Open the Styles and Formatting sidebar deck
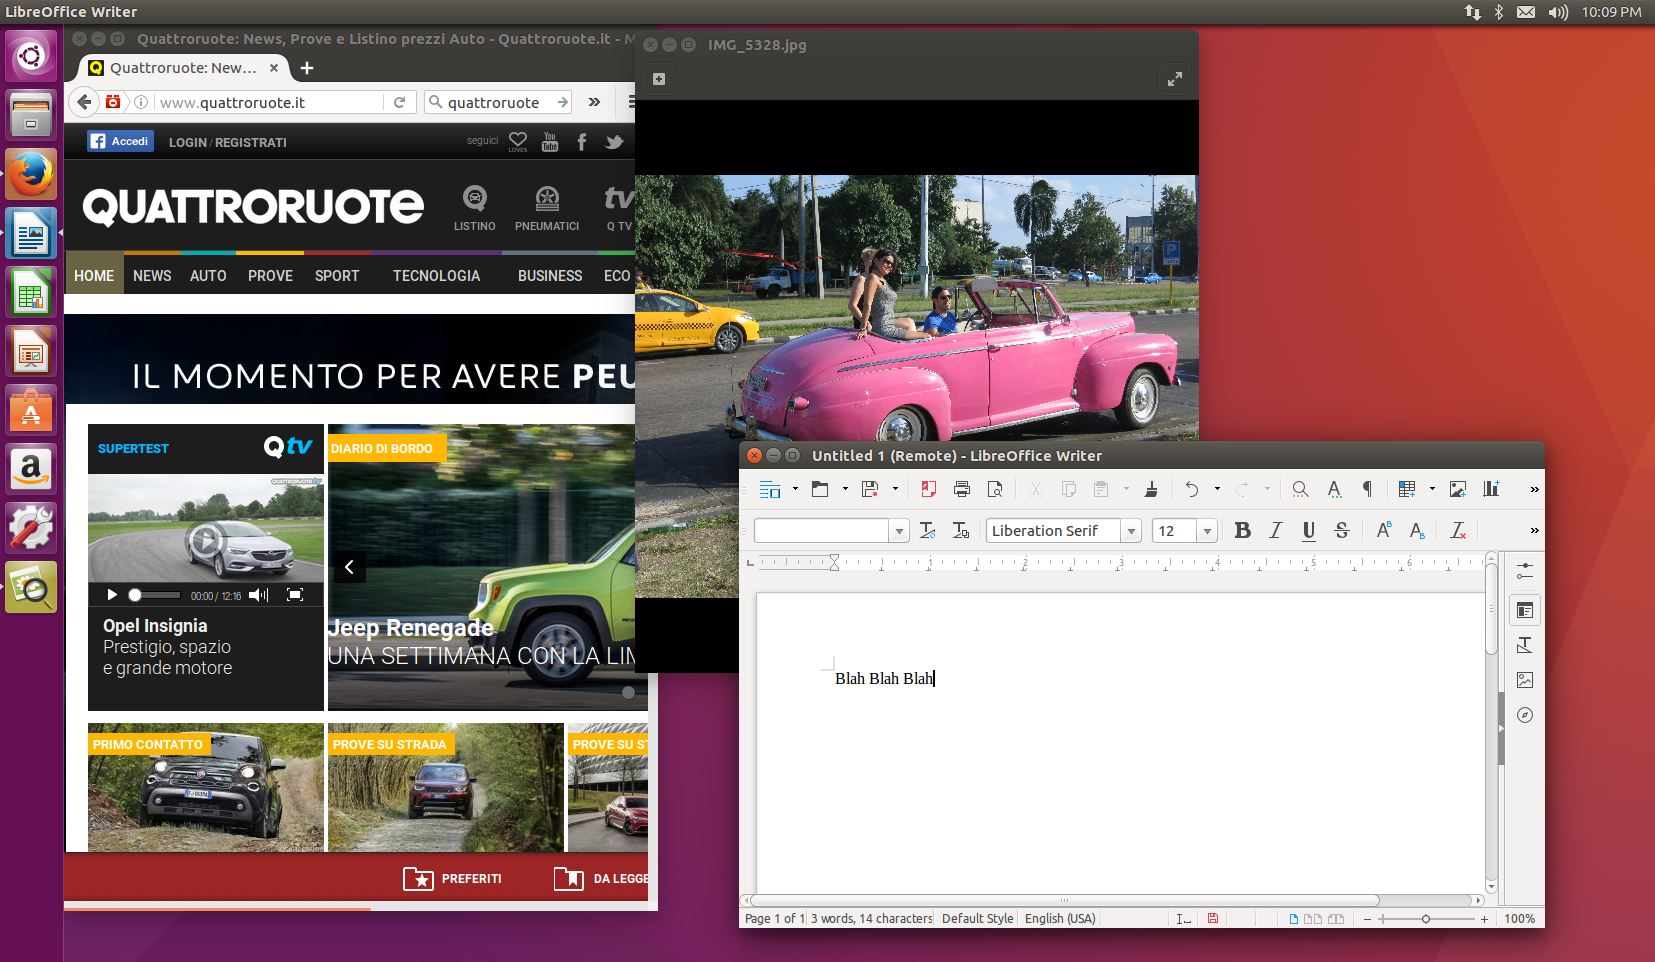The image size is (1655, 962). tap(1525, 645)
